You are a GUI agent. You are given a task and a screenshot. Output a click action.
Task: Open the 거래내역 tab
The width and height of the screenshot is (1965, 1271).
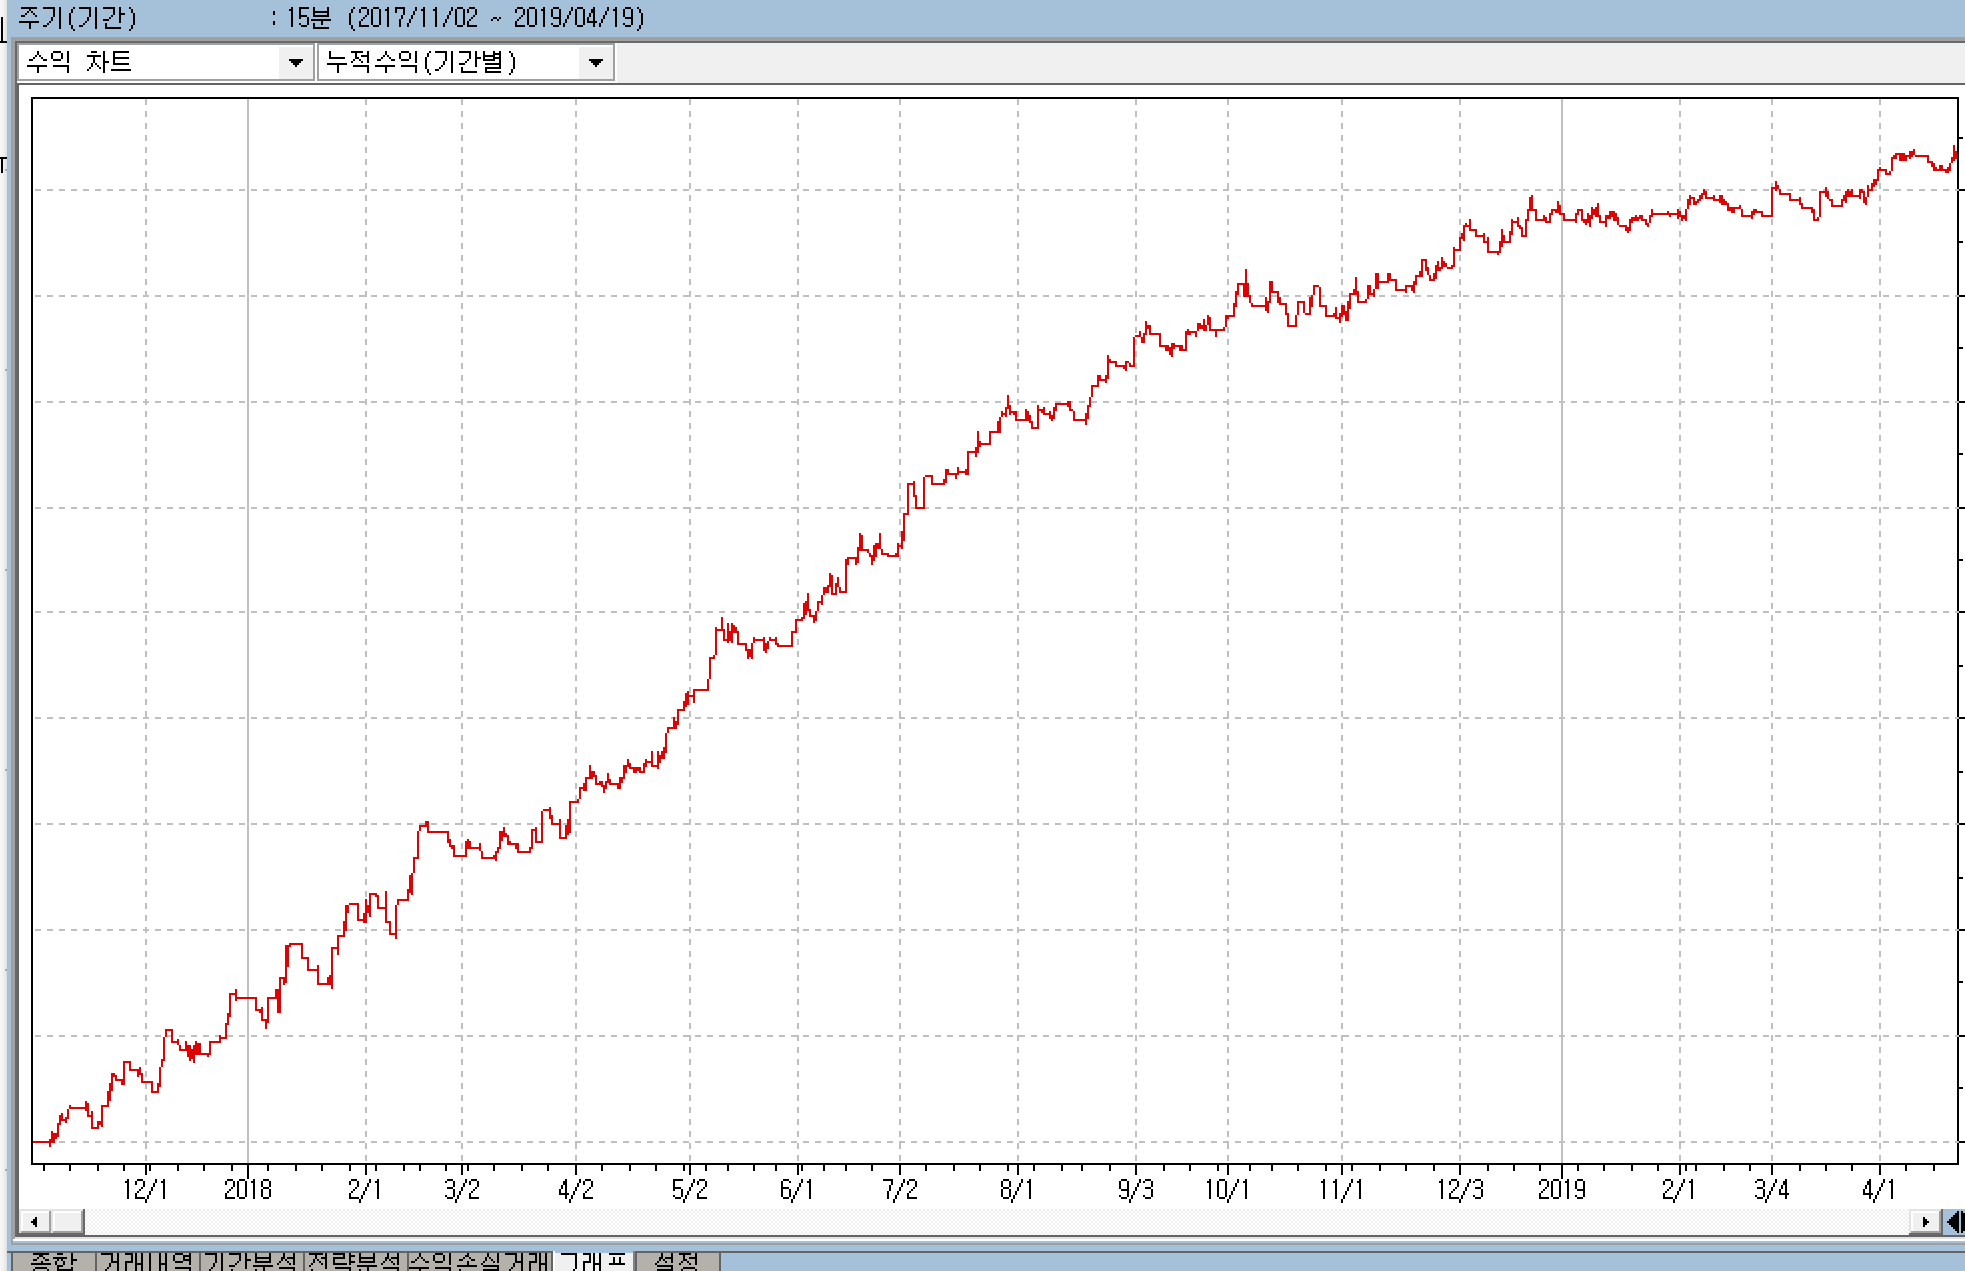(x=147, y=1261)
